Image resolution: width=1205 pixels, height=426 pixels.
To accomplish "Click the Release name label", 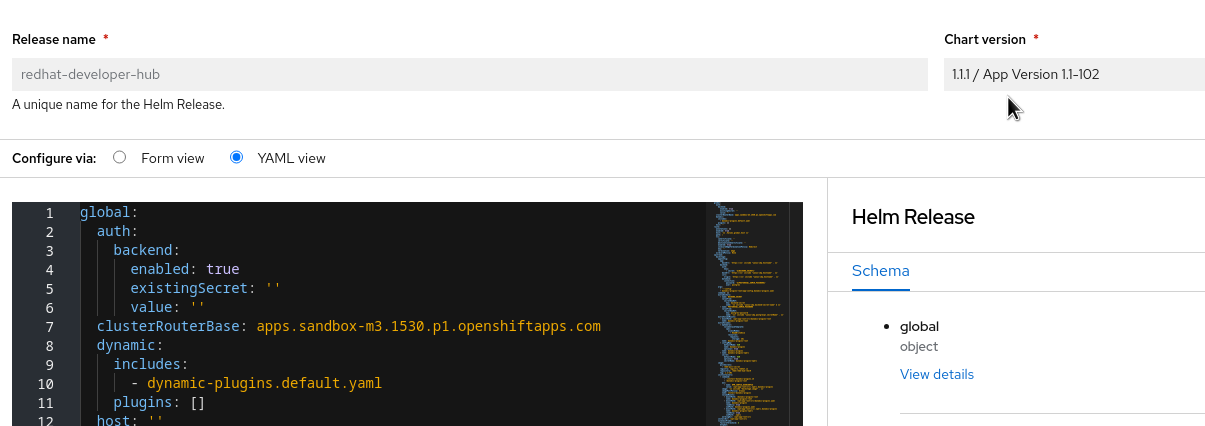I will coord(54,39).
